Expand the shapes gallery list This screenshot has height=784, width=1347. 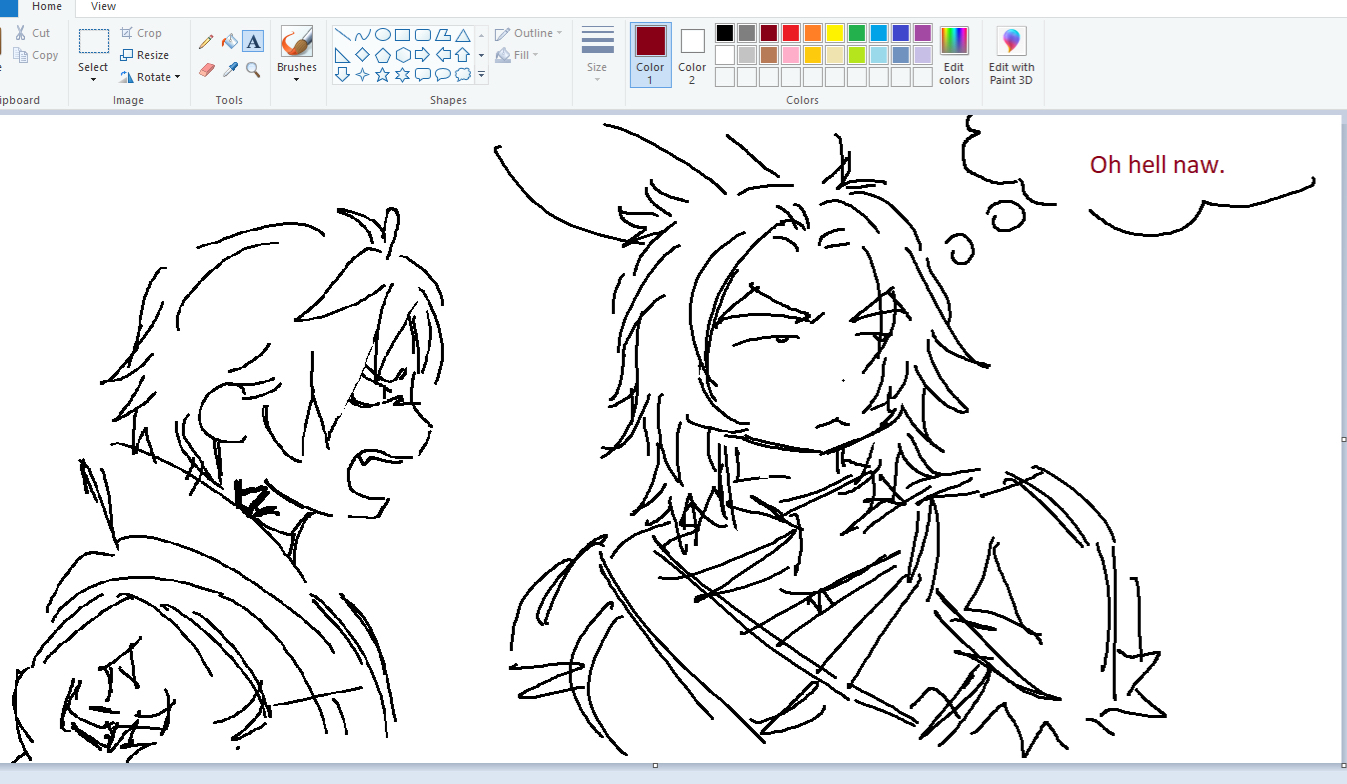(x=481, y=75)
